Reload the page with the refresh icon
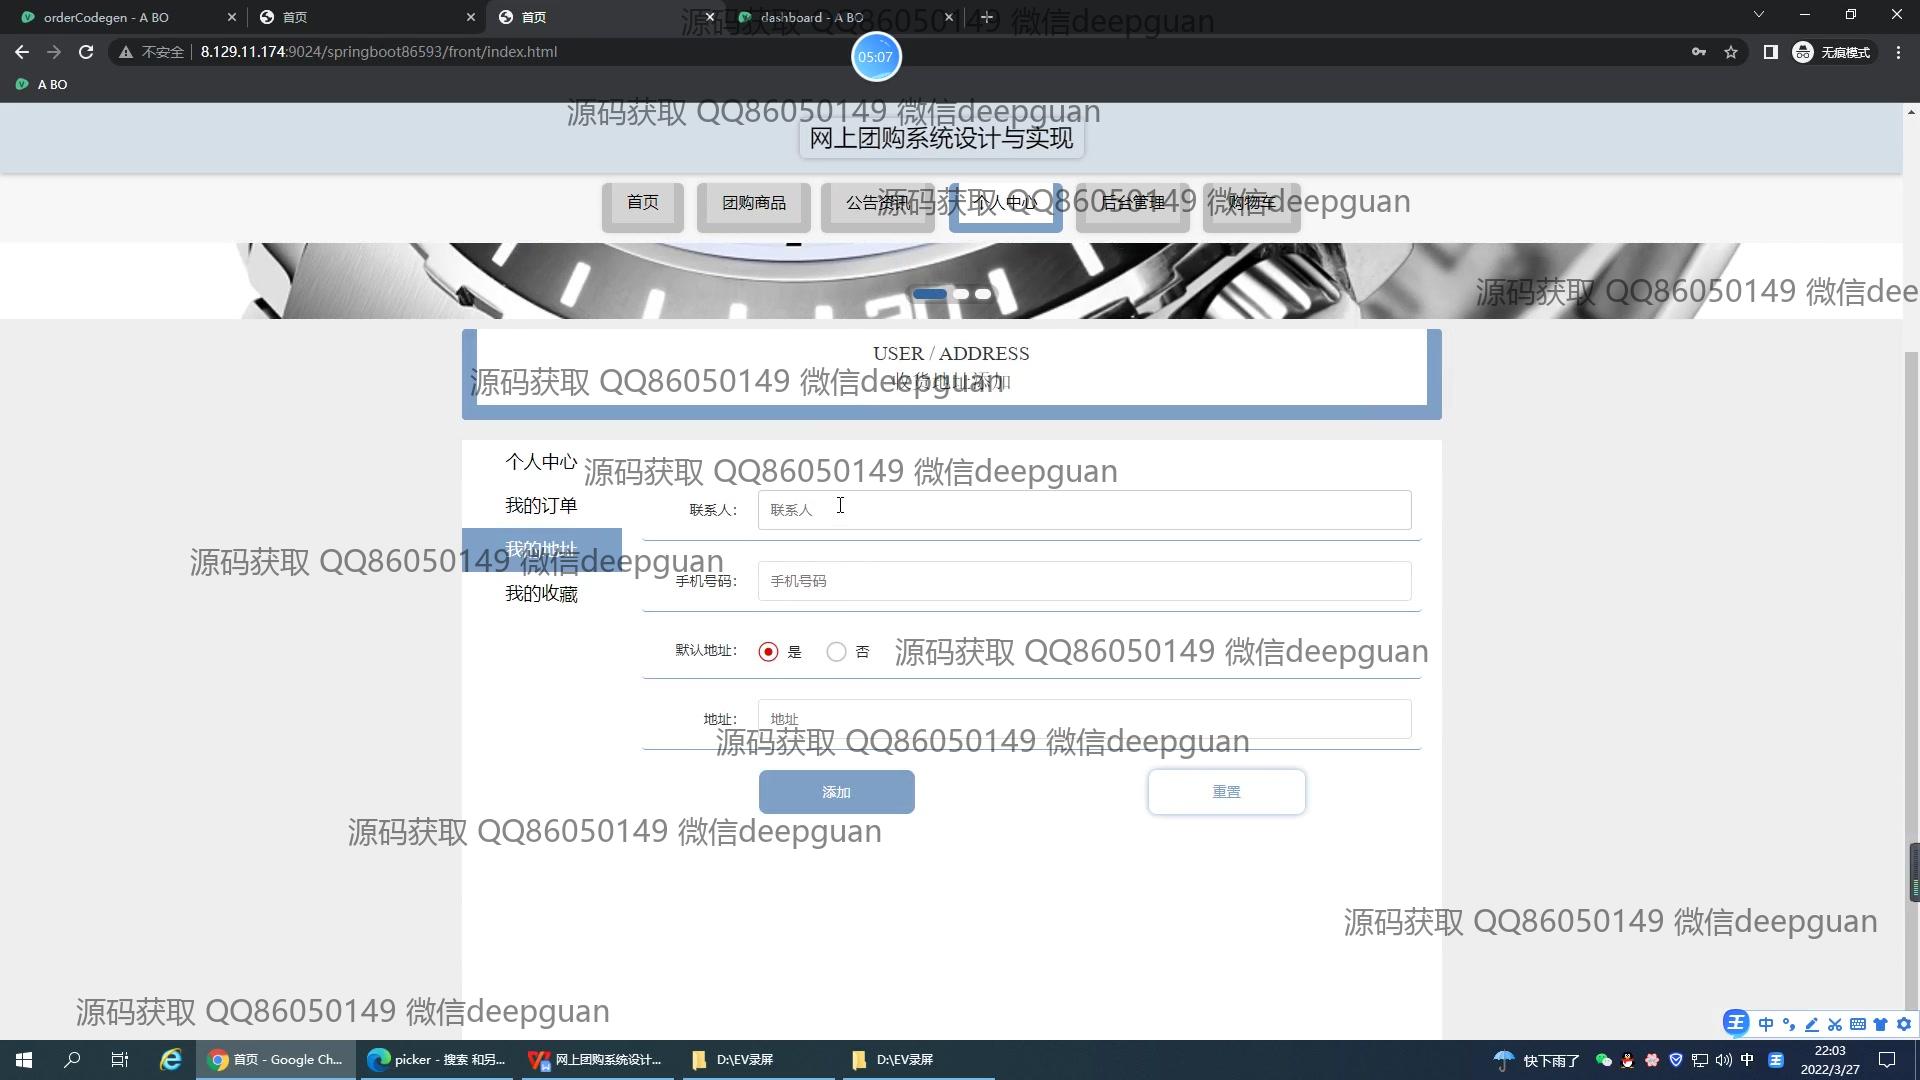Viewport: 1920px width, 1080px height. click(86, 52)
